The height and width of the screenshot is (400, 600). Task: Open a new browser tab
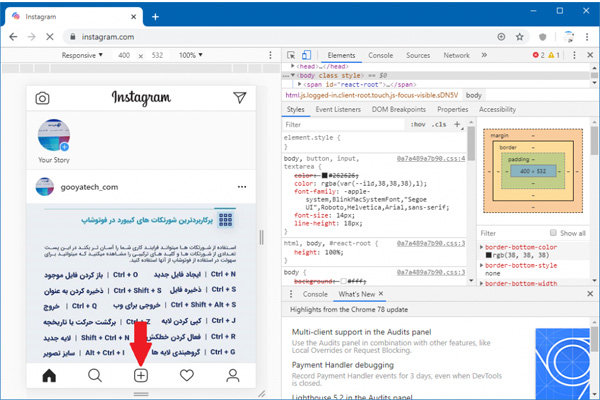pyautogui.click(x=155, y=17)
